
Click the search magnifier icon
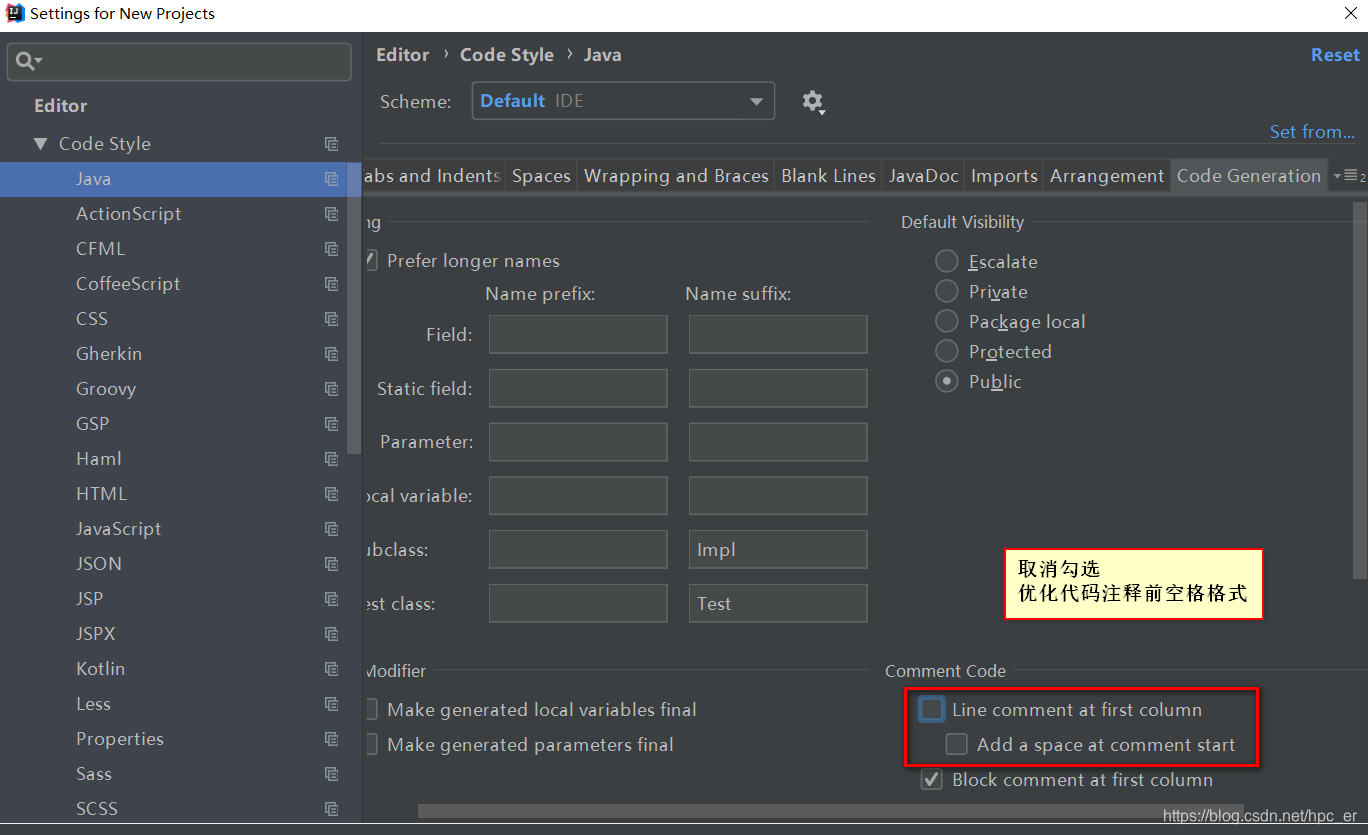pyautogui.click(x=28, y=62)
